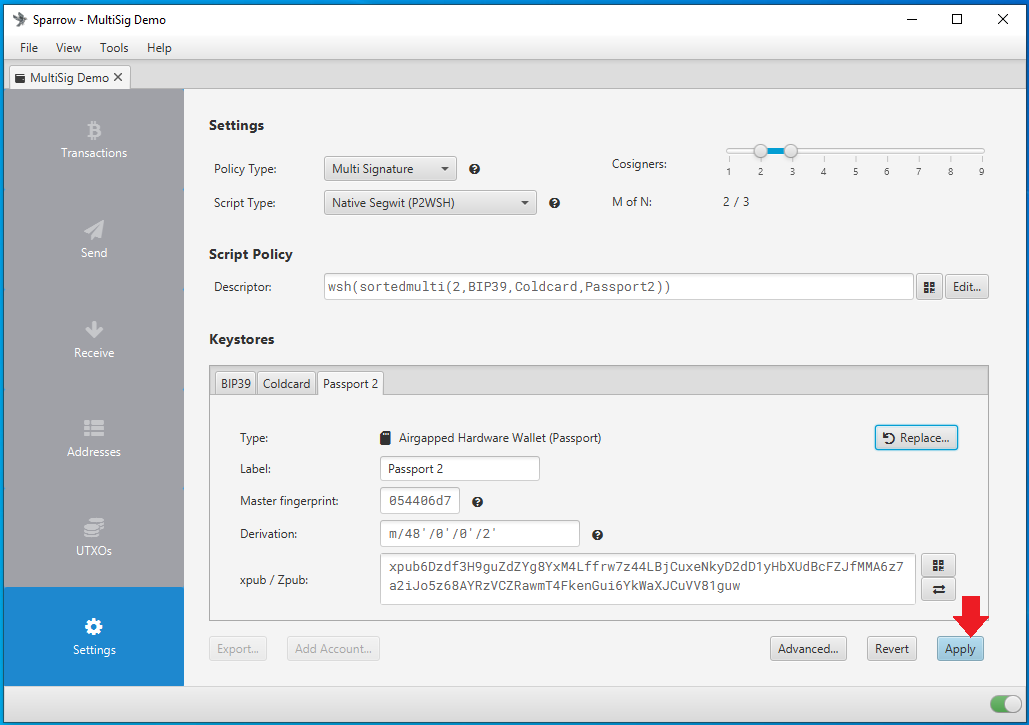Click the Derivation path field
Image resolution: width=1029 pixels, height=725 pixels.
point(480,533)
